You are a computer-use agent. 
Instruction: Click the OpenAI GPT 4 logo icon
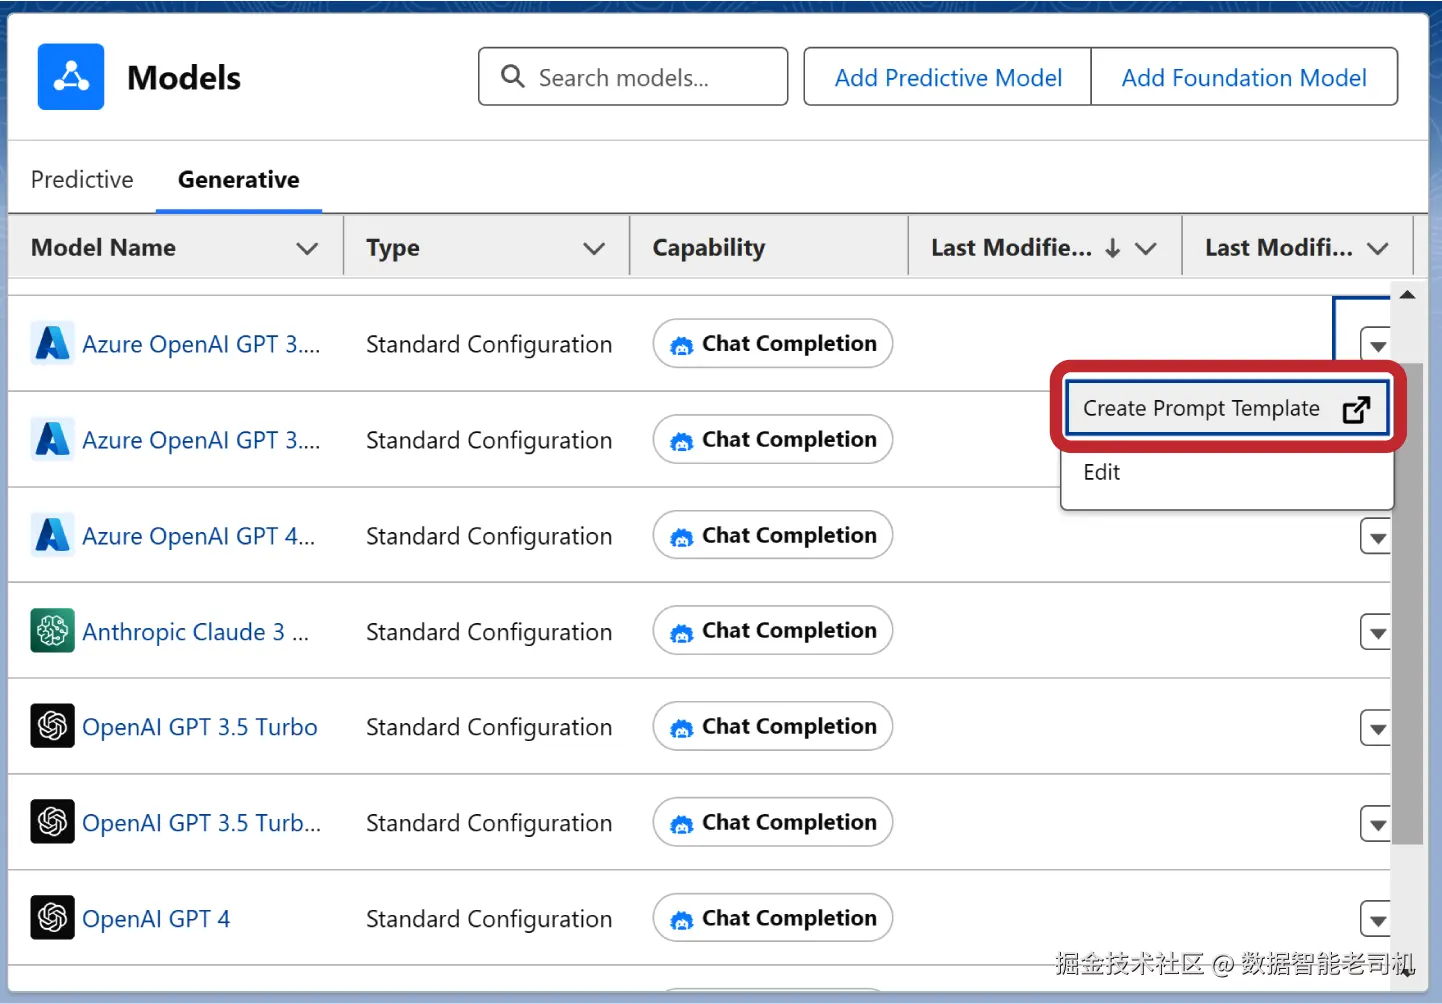point(52,918)
